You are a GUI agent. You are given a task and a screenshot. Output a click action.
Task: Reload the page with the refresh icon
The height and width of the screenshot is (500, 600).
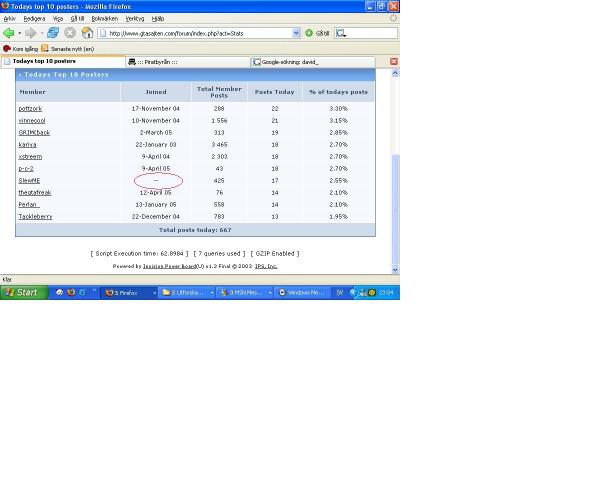coord(53,33)
